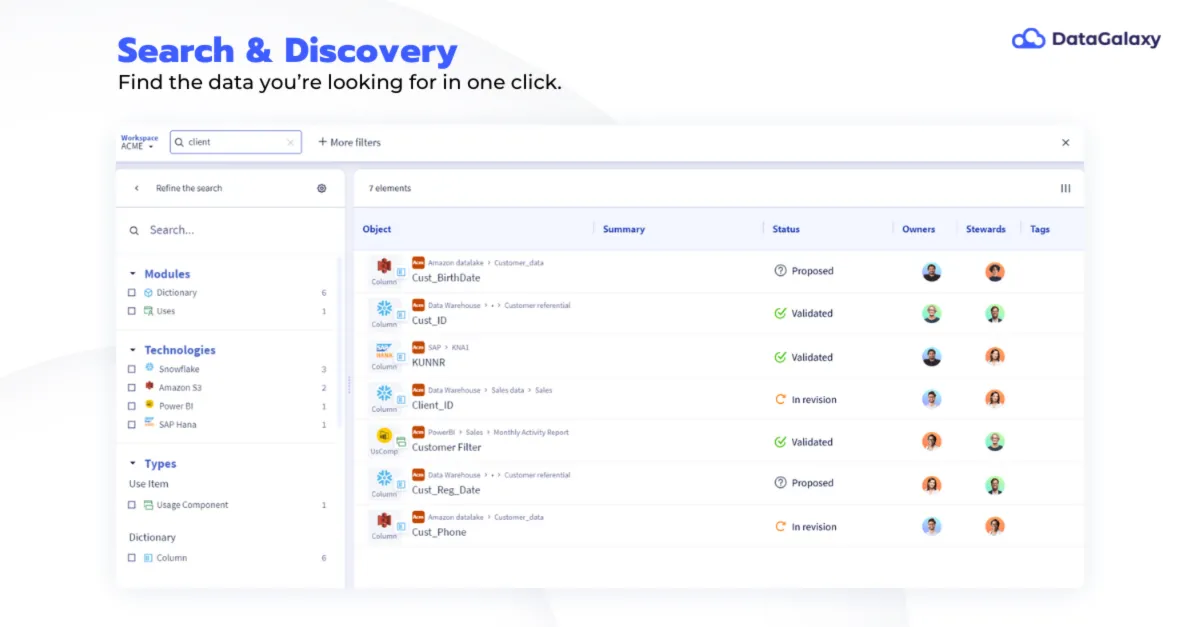Open the Customer Filter object
The height and width of the screenshot is (627, 1200).
[x=446, y=448]
